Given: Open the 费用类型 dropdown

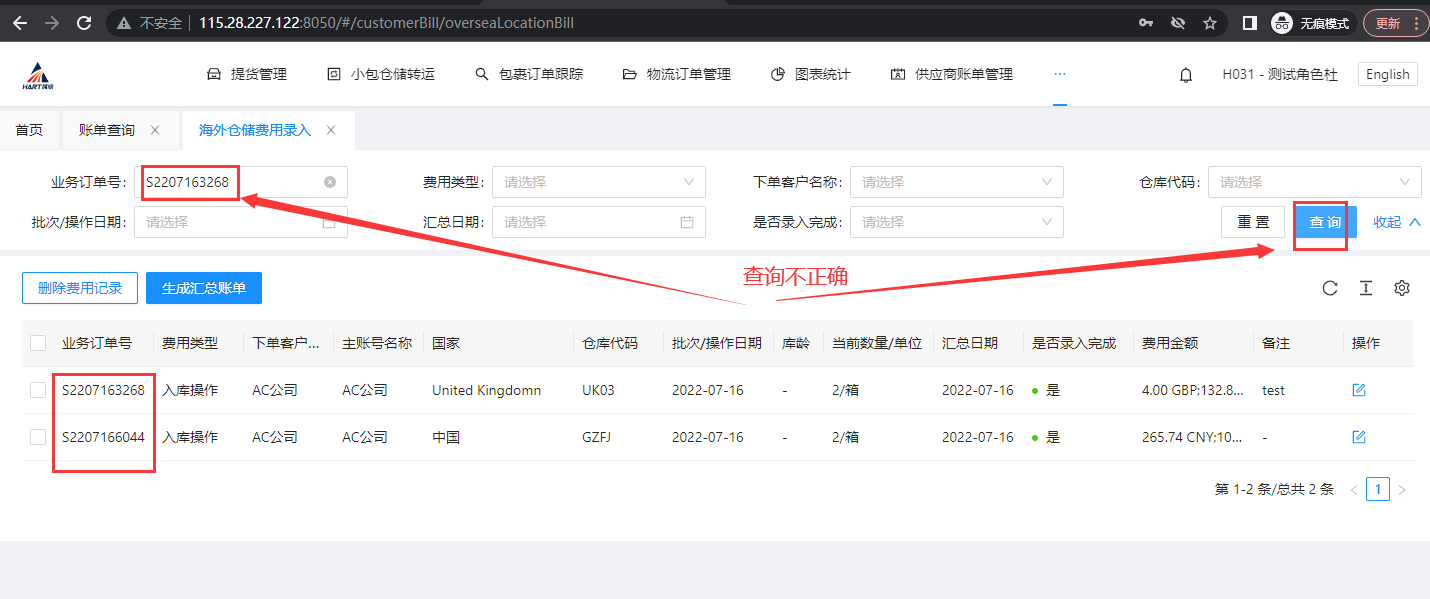Looking at the screenshot, I should click(x=598, y=182).
